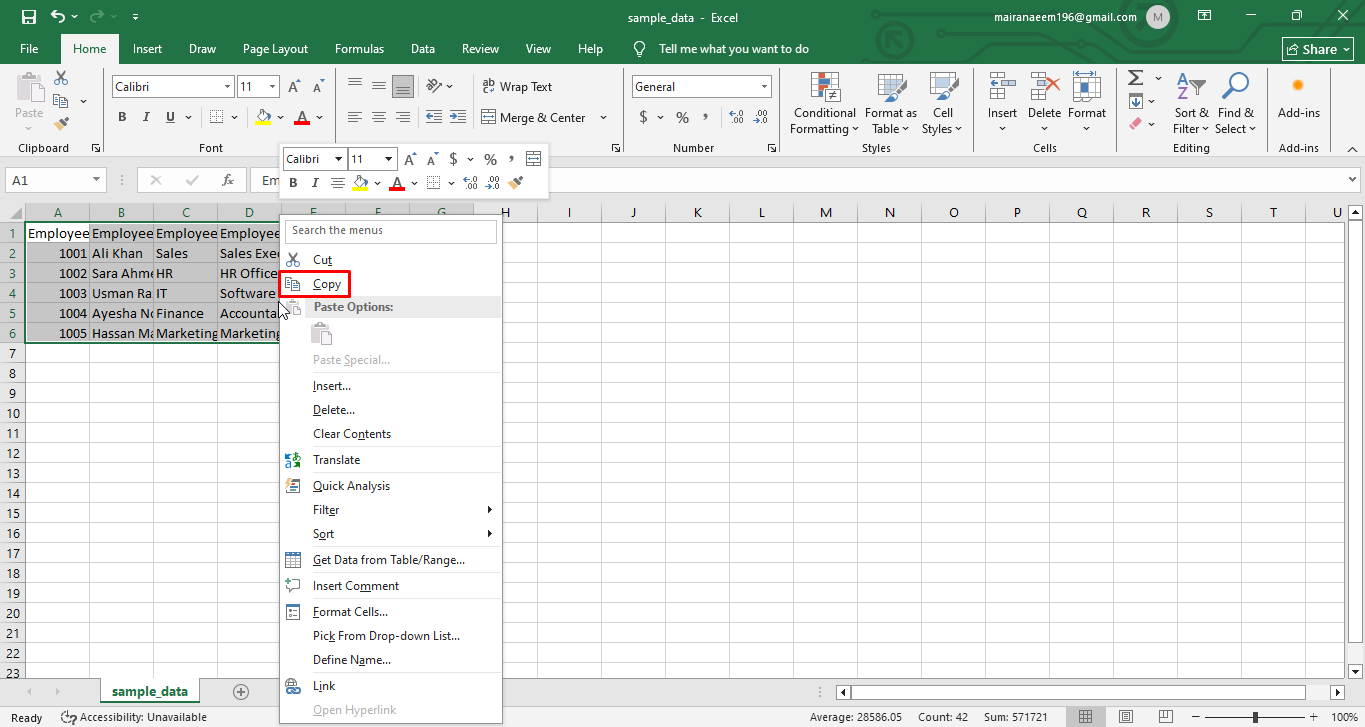Click the Add-ins button

[1298, 97]
